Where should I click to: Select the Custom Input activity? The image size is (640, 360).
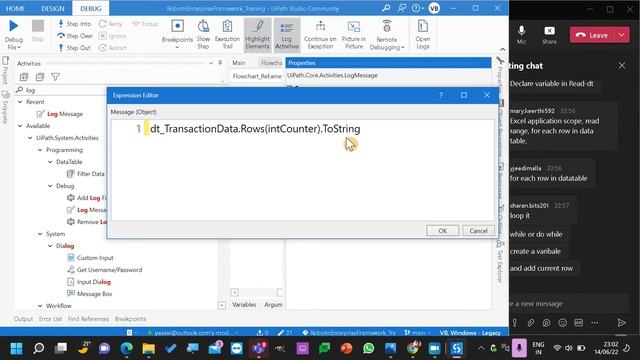tap(91, 258)
